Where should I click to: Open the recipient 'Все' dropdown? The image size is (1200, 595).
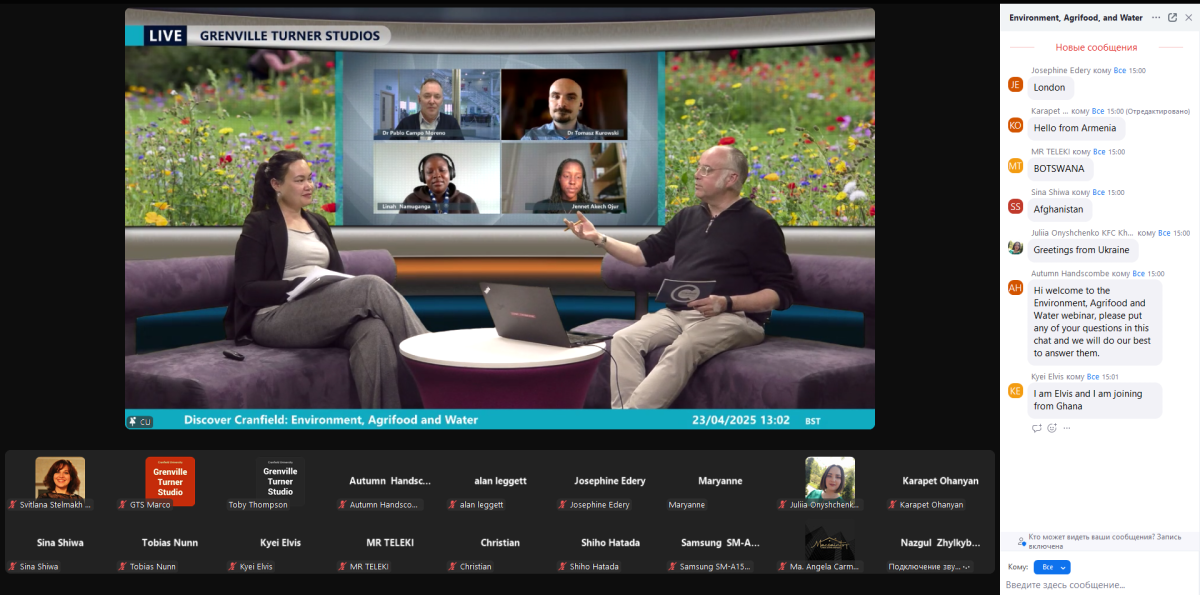[1052, 567]
